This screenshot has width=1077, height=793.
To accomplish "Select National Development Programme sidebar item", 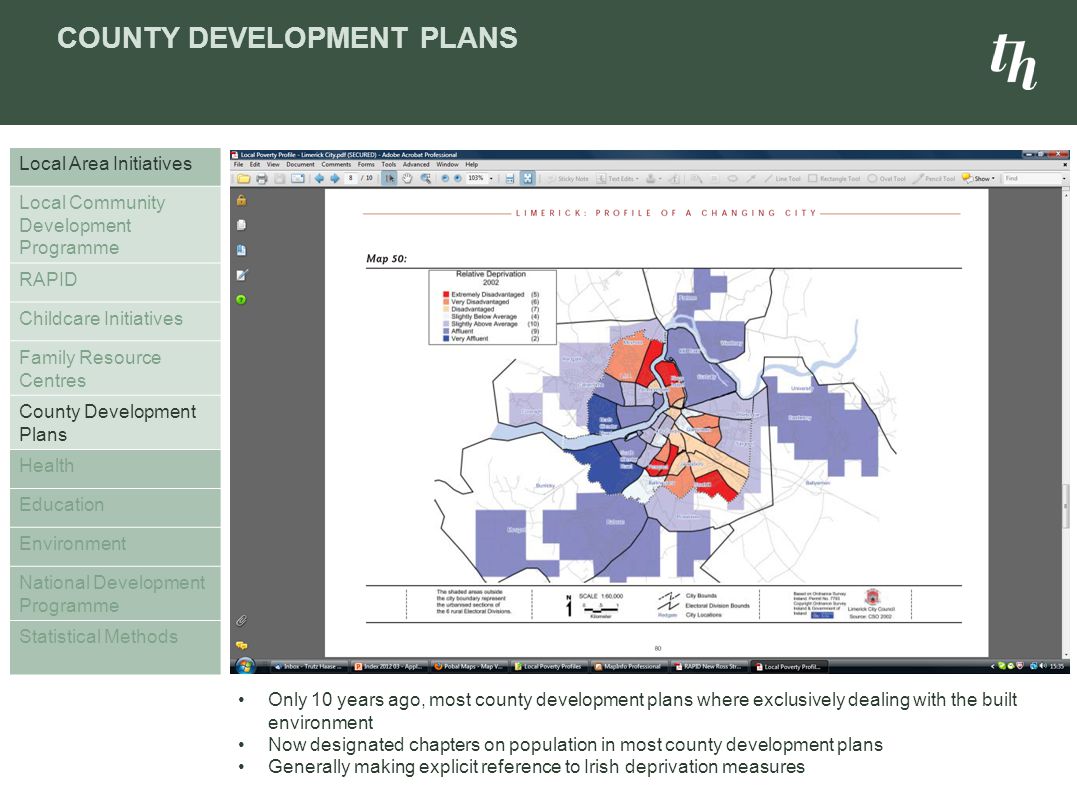I will pos(115,593).
